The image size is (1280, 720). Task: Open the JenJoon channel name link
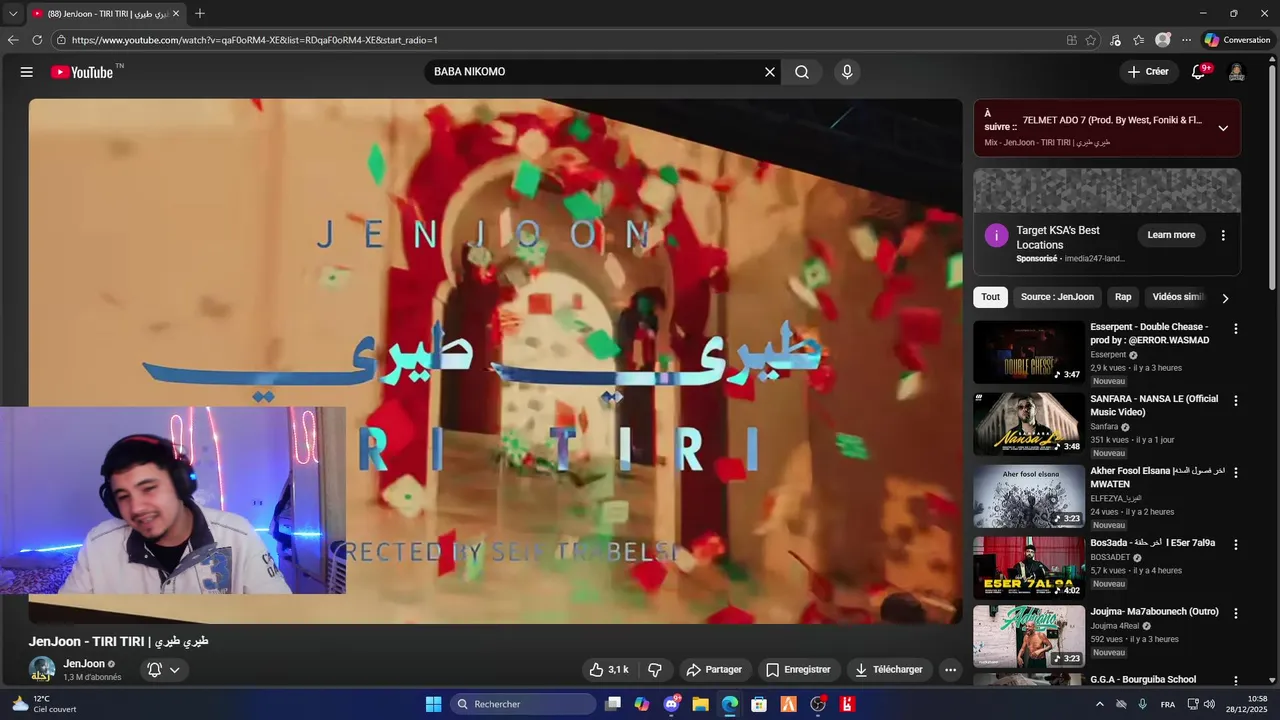84,664
